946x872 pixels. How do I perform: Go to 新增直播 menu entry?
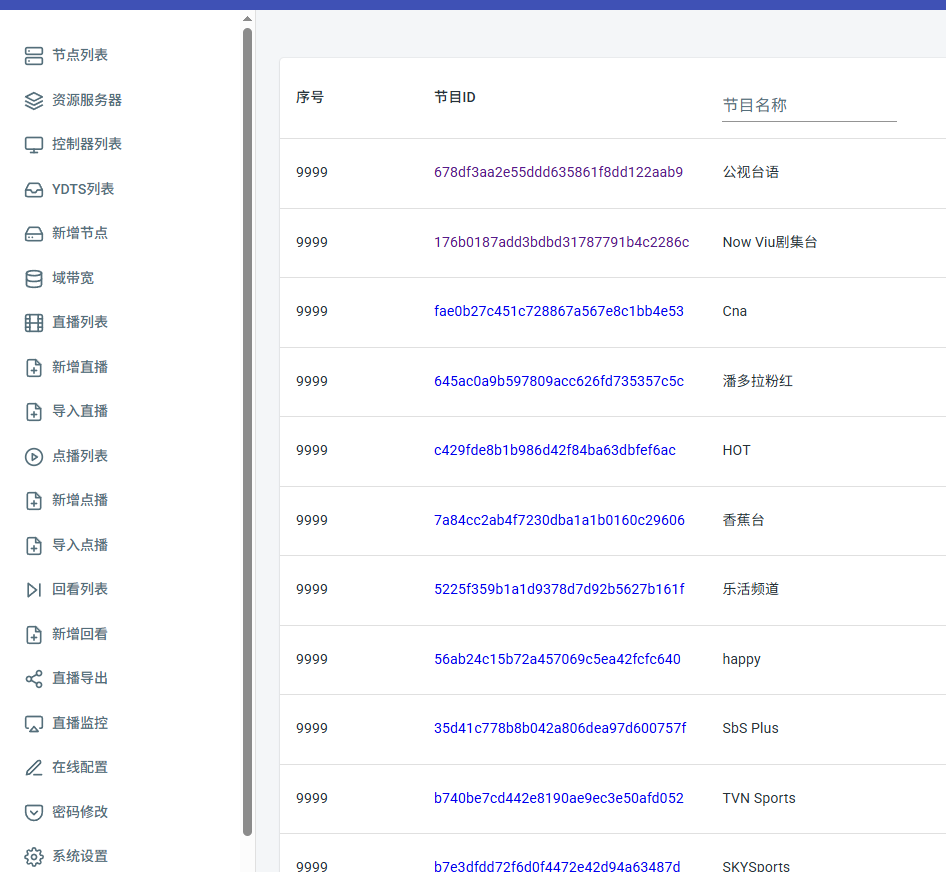(x=80, y=367)
